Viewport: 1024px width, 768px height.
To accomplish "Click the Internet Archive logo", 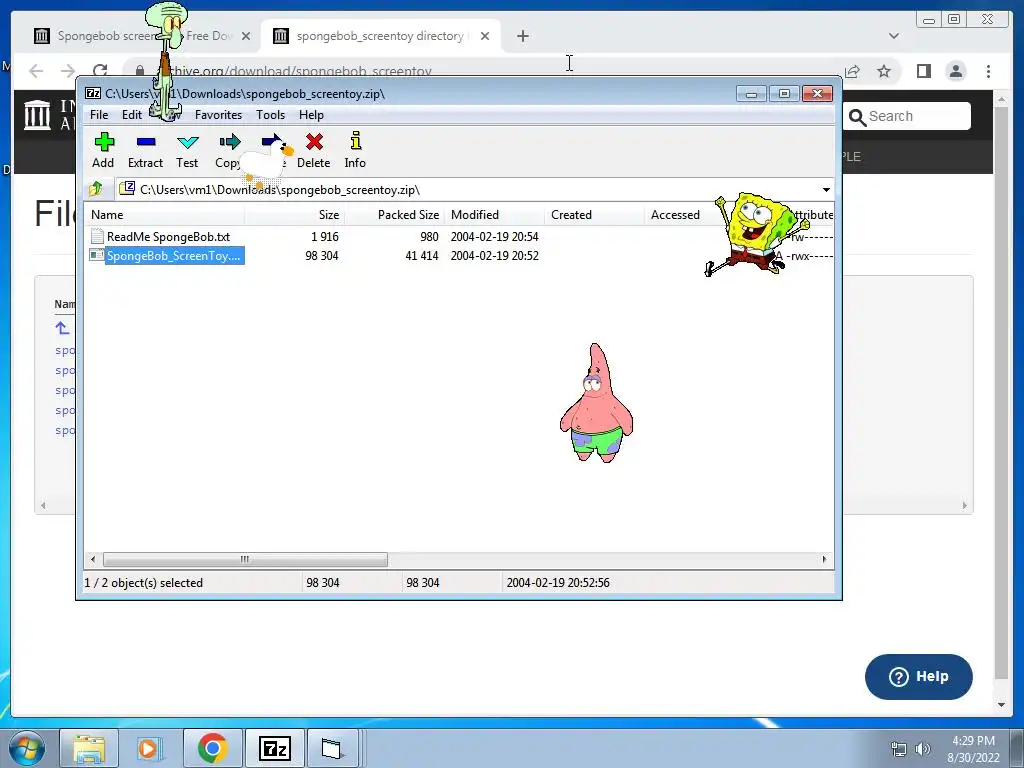I will point(37,114).
